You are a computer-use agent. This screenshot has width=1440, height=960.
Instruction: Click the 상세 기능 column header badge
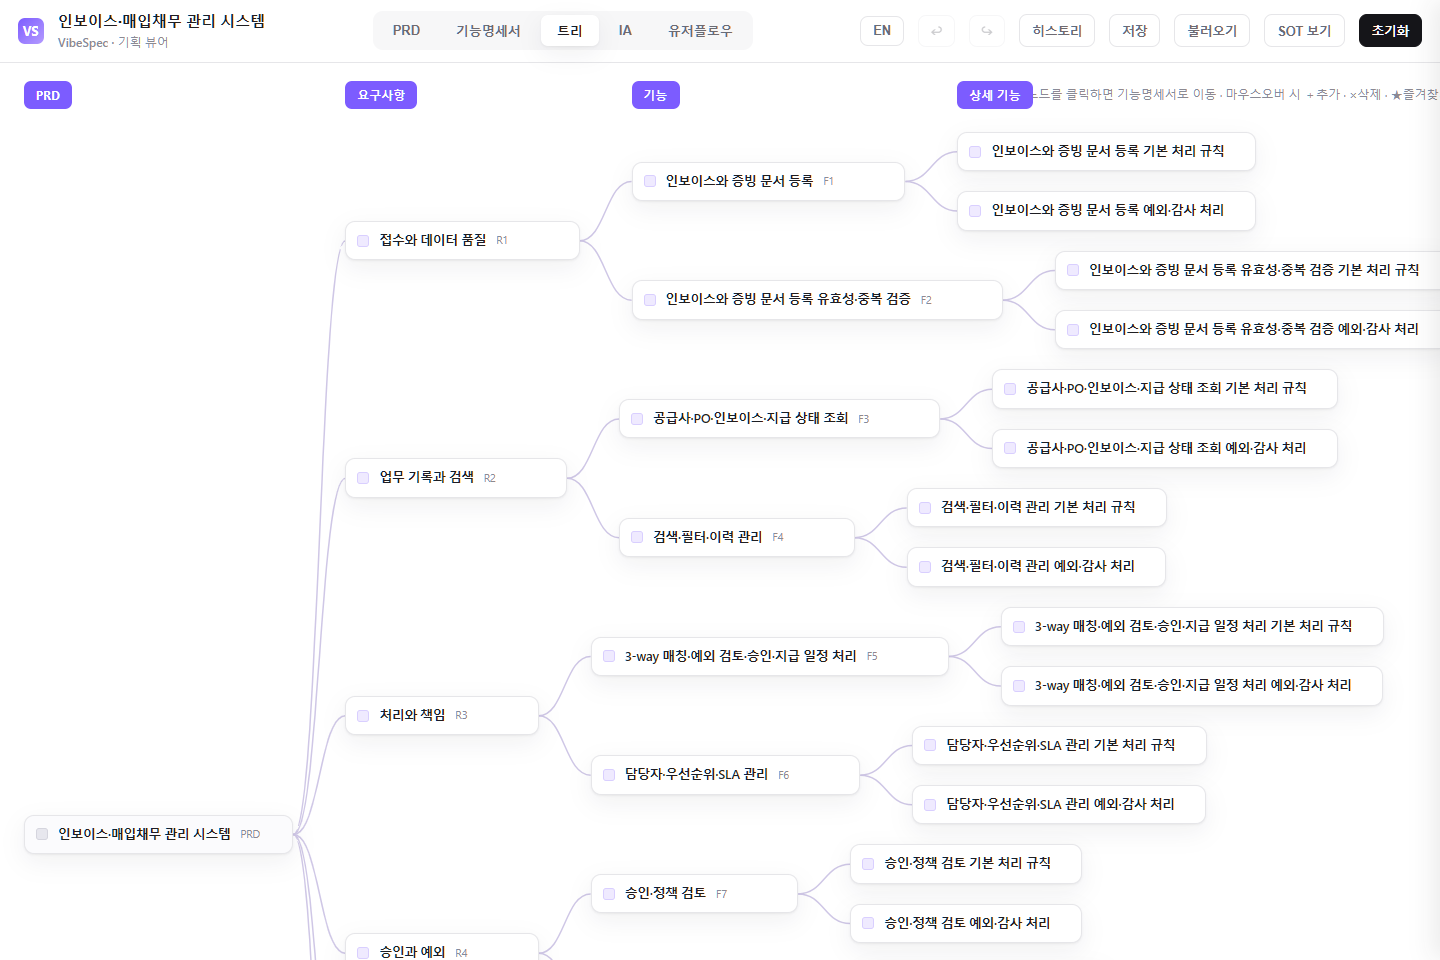click(x=994, y=96)
